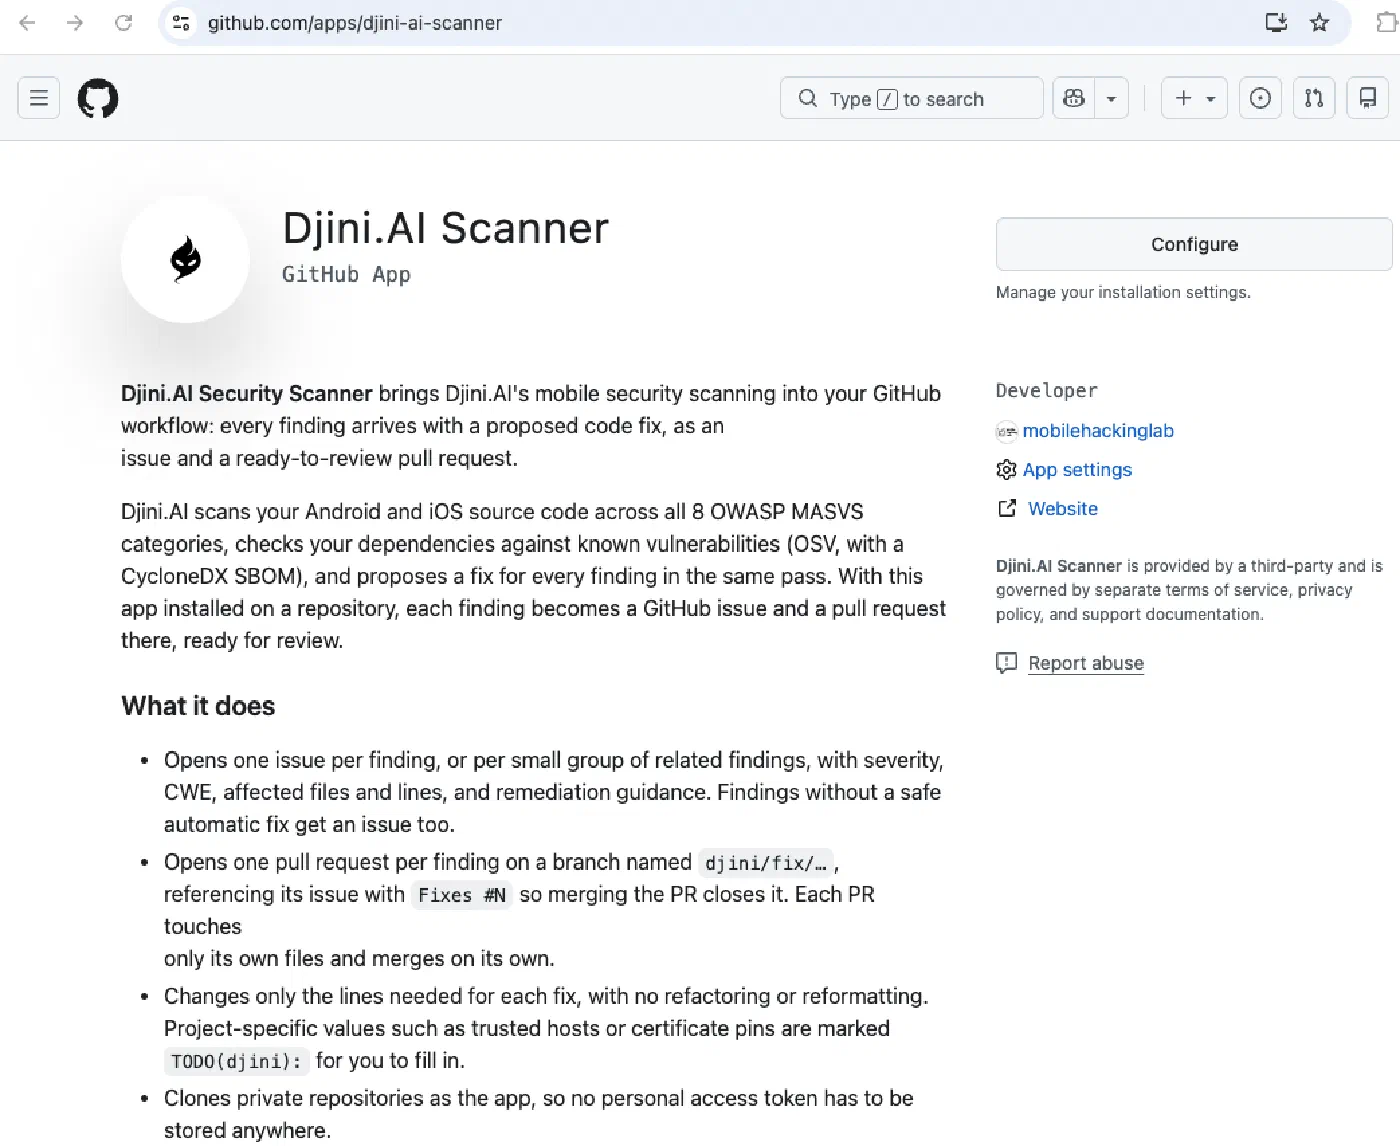Go to GitHub home via Octocat logo
The width and height of the screenshot is (1400, 1146).
pos(98,98)
